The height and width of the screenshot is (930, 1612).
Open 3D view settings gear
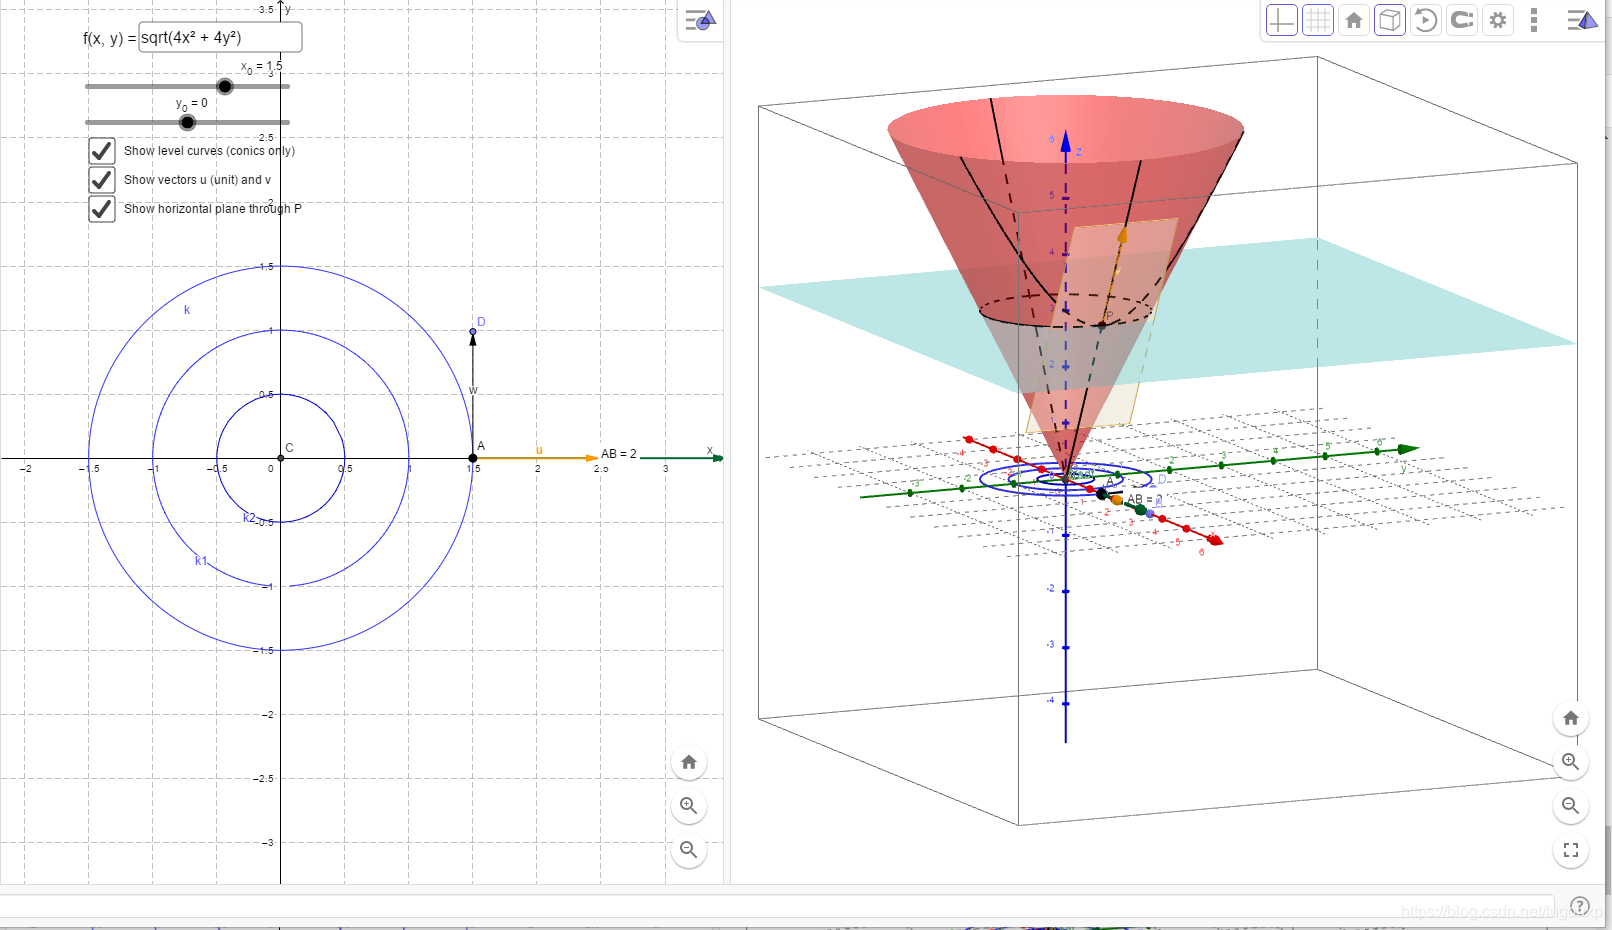(x=1498, y=20)
